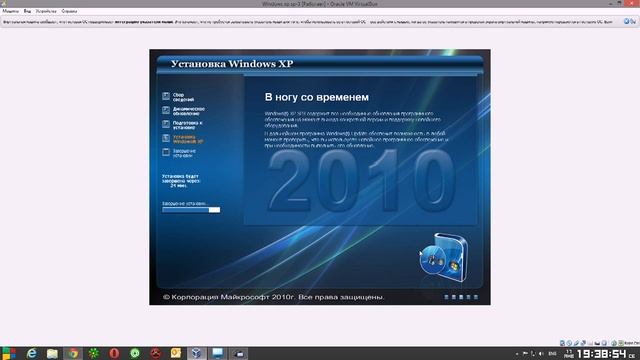Click the 'Подготовка к установке' setup step
The width and height of the screenshot is (640, 360).
(182, 125)
